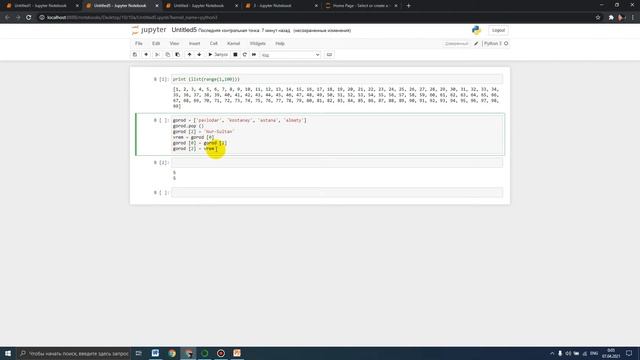Screen dimensions: 640x360
Task: Open a new browser tab
Action: click(409, 6)
